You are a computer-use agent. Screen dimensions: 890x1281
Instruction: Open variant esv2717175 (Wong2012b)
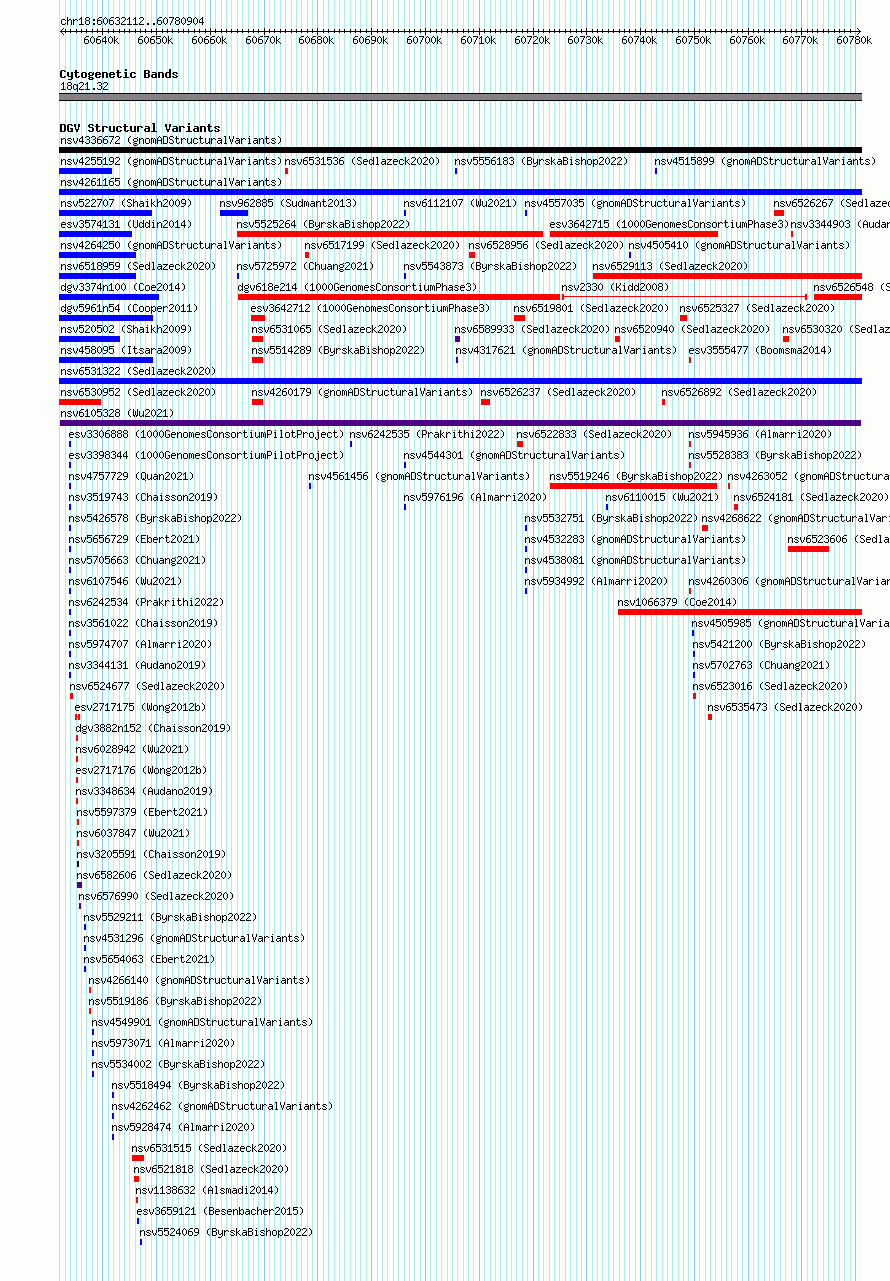[140, 707]
